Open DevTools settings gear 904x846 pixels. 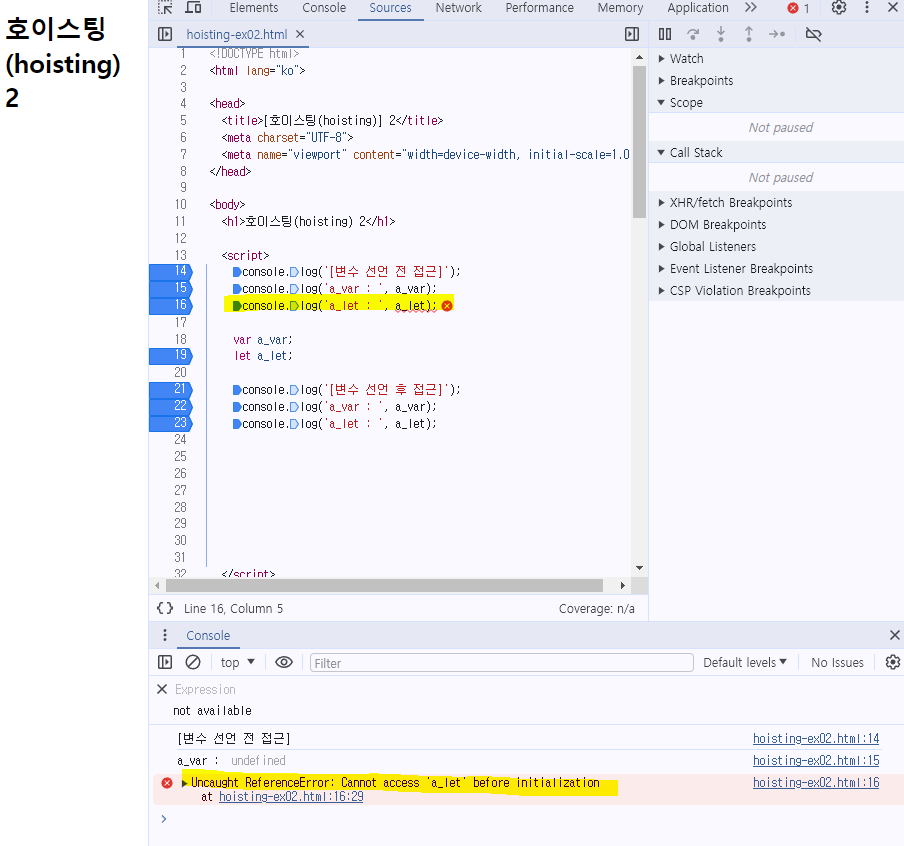point(839,7)
